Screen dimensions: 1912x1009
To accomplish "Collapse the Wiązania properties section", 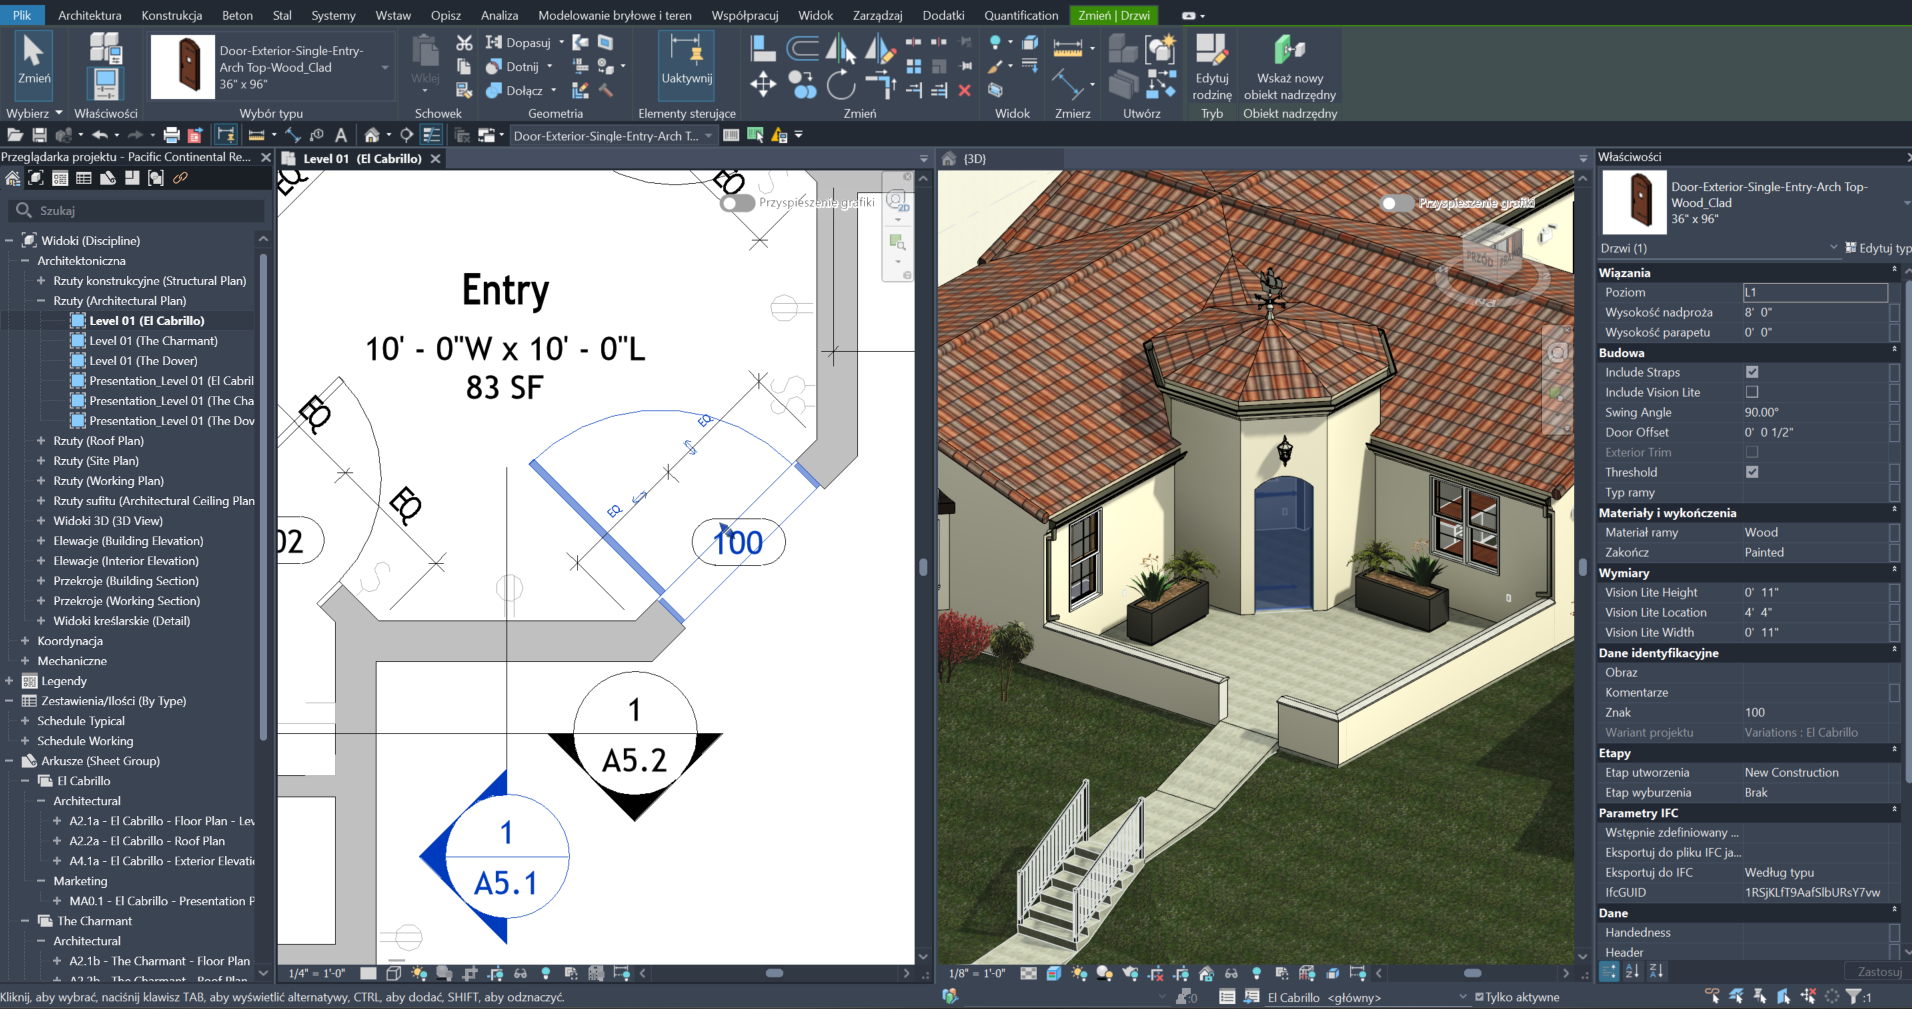I will (1894, 269).
